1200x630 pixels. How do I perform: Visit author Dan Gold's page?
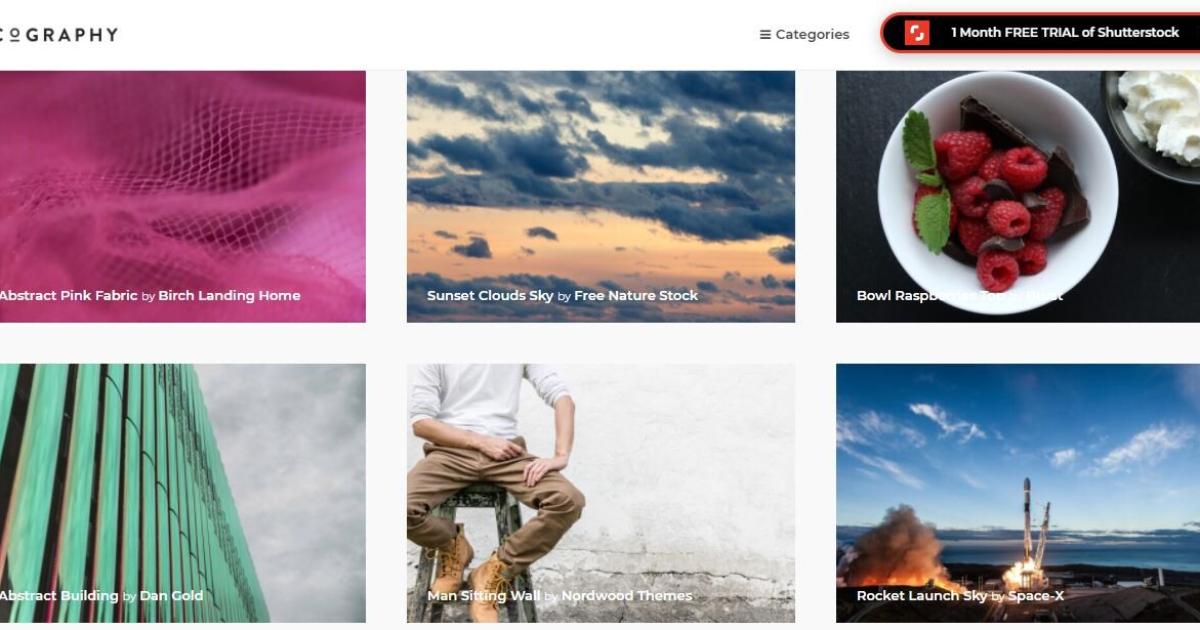[171, 596]
